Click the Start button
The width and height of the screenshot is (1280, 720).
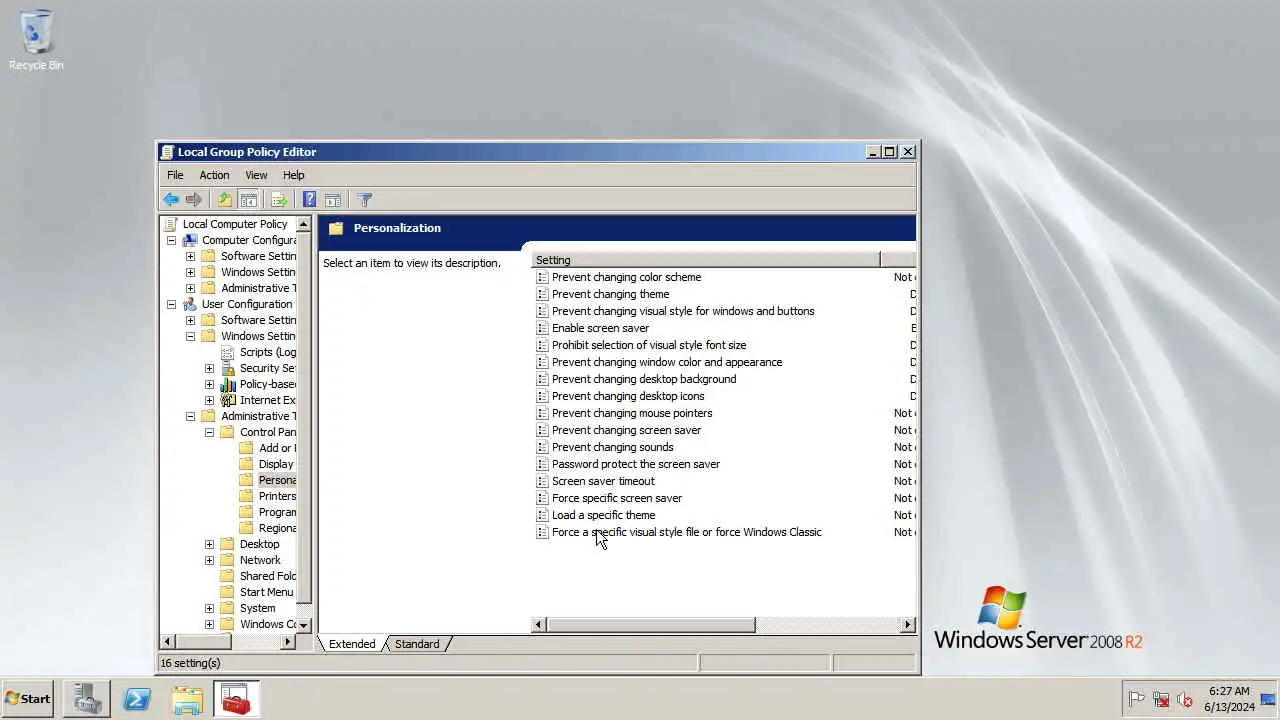(27, 699)
